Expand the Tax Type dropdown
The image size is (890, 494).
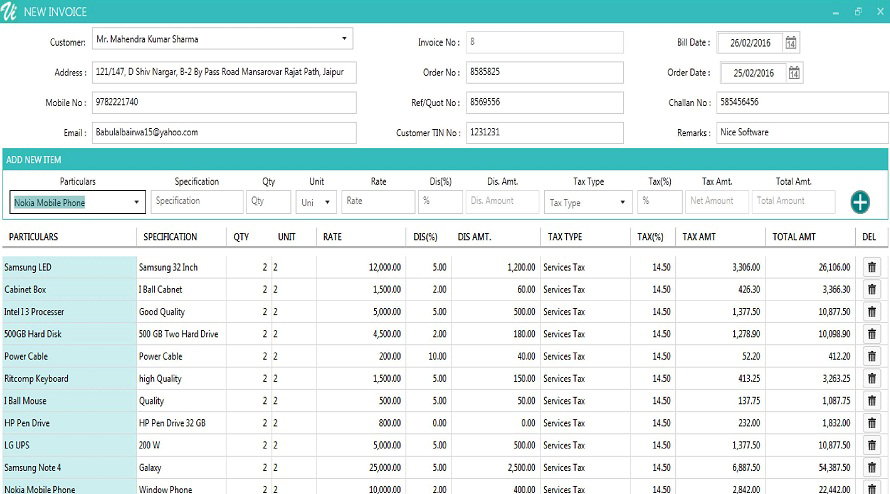click(623, 202)
